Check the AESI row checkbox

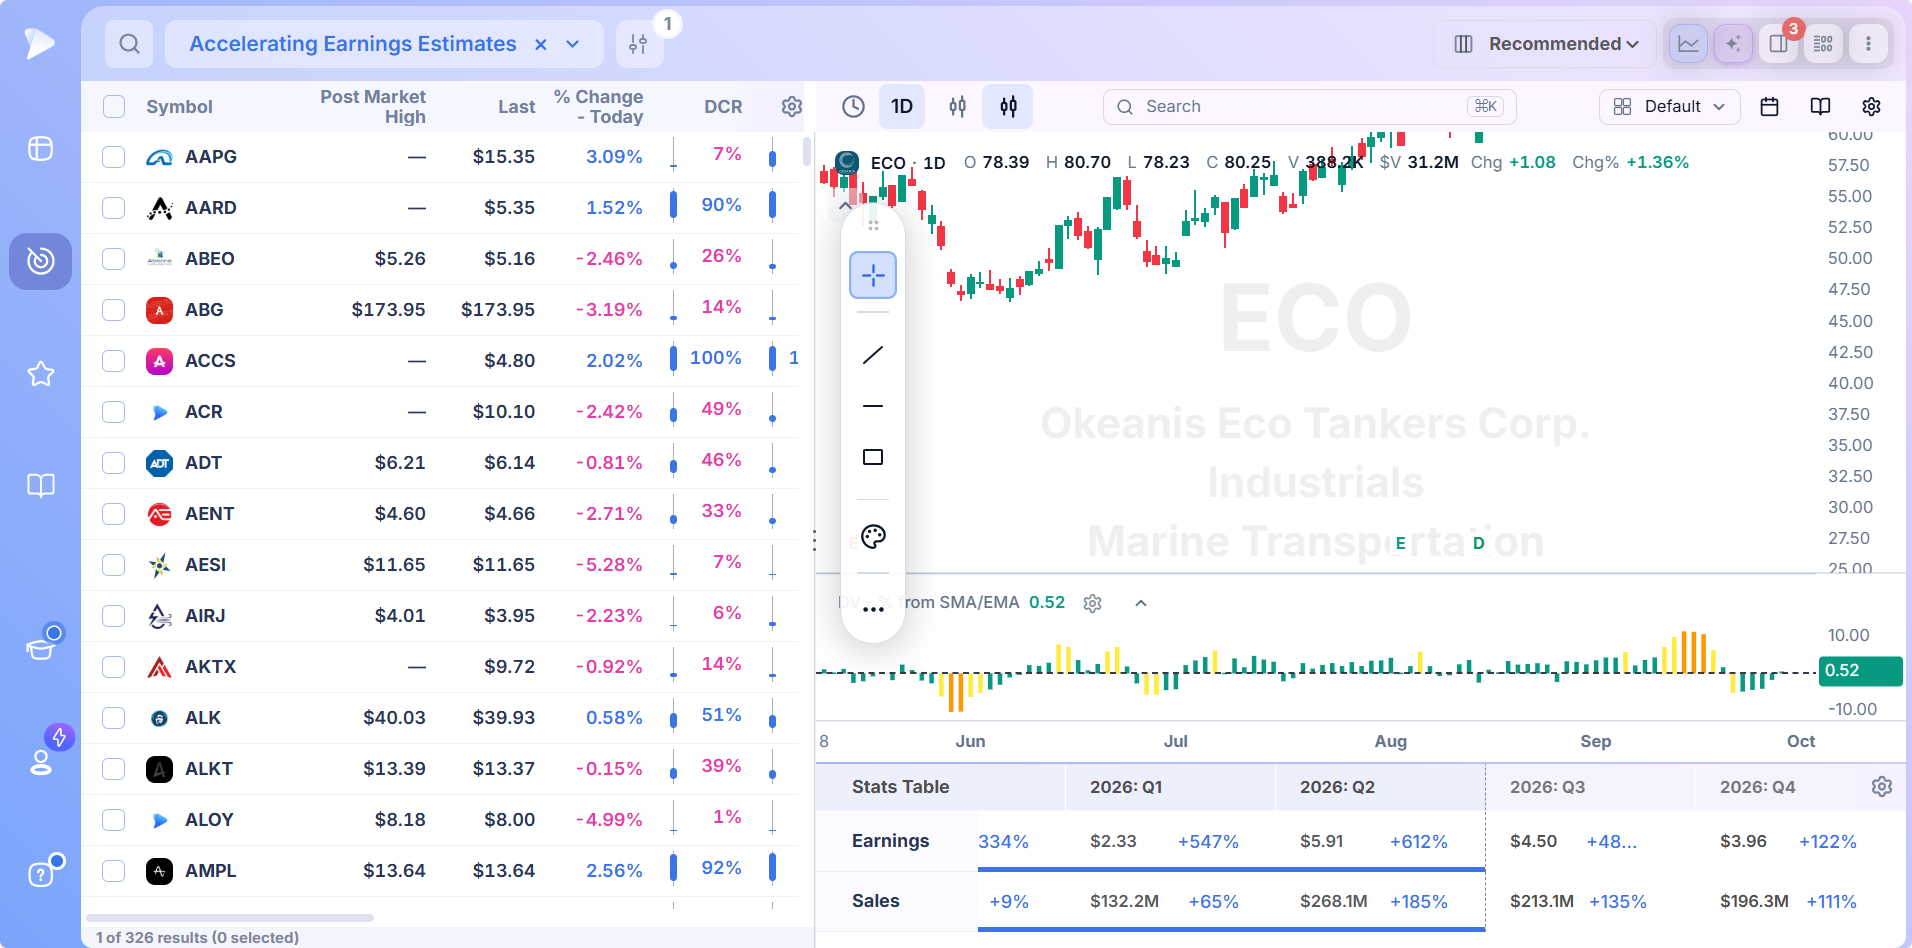pyautogui.click(x=114, y=565)
